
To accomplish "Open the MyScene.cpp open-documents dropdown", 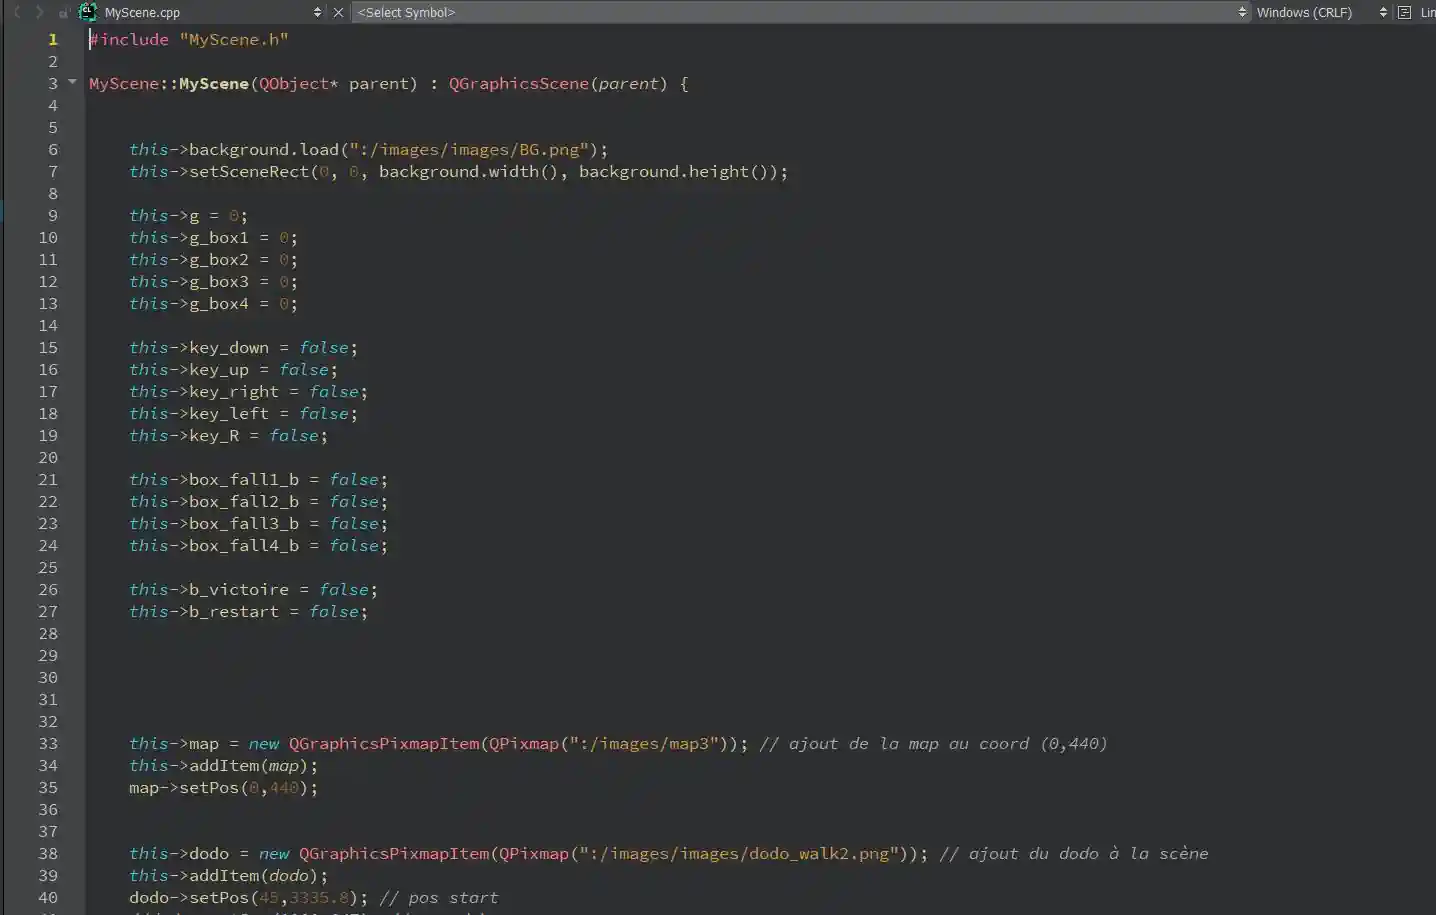I will 317,12.
